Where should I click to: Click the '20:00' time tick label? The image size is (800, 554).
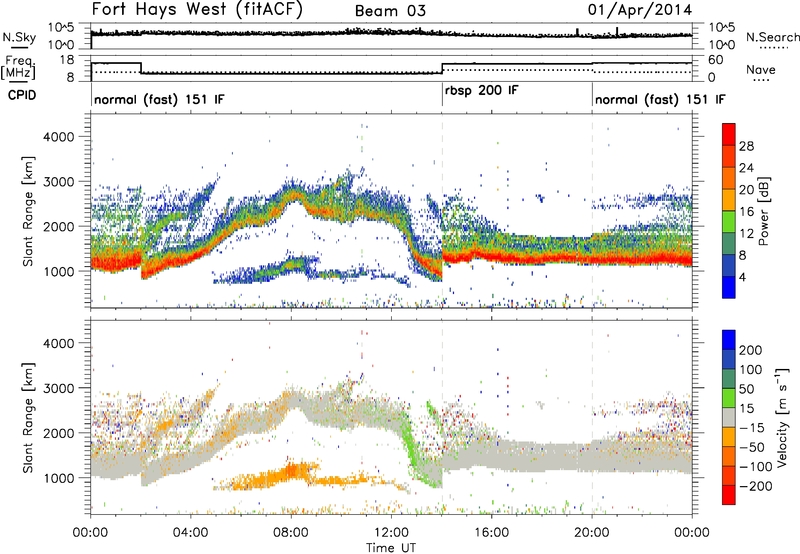pyautogui.click(x=591, y=533)
